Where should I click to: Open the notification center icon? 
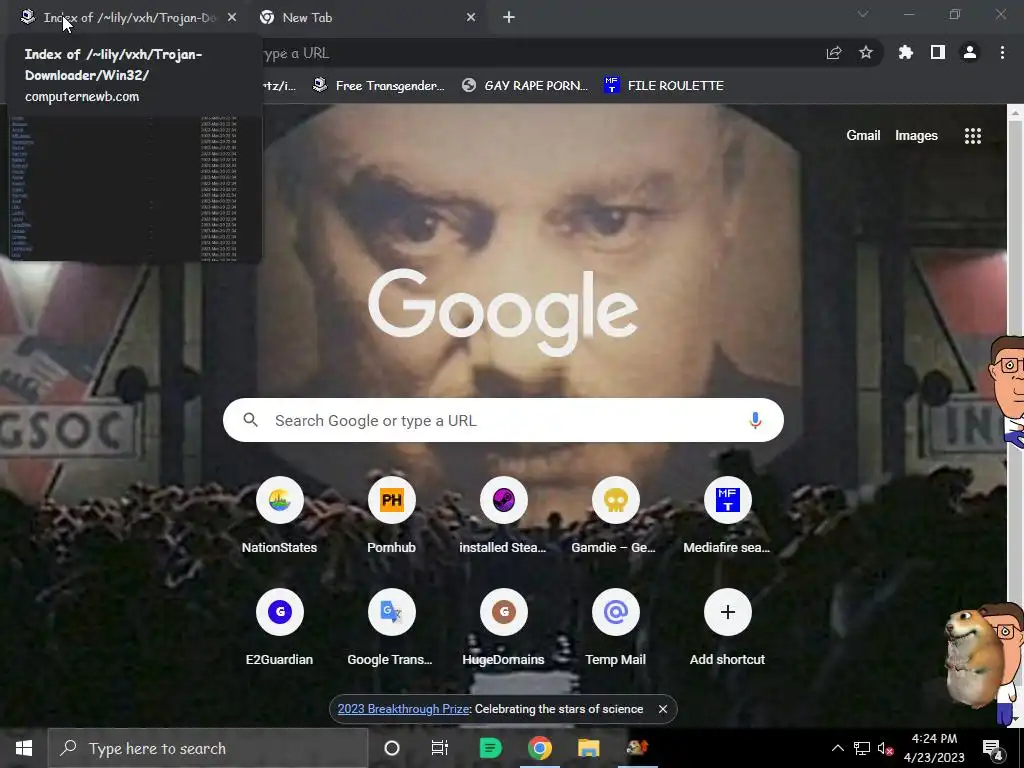pyautogui.click(x=993, y=748)
